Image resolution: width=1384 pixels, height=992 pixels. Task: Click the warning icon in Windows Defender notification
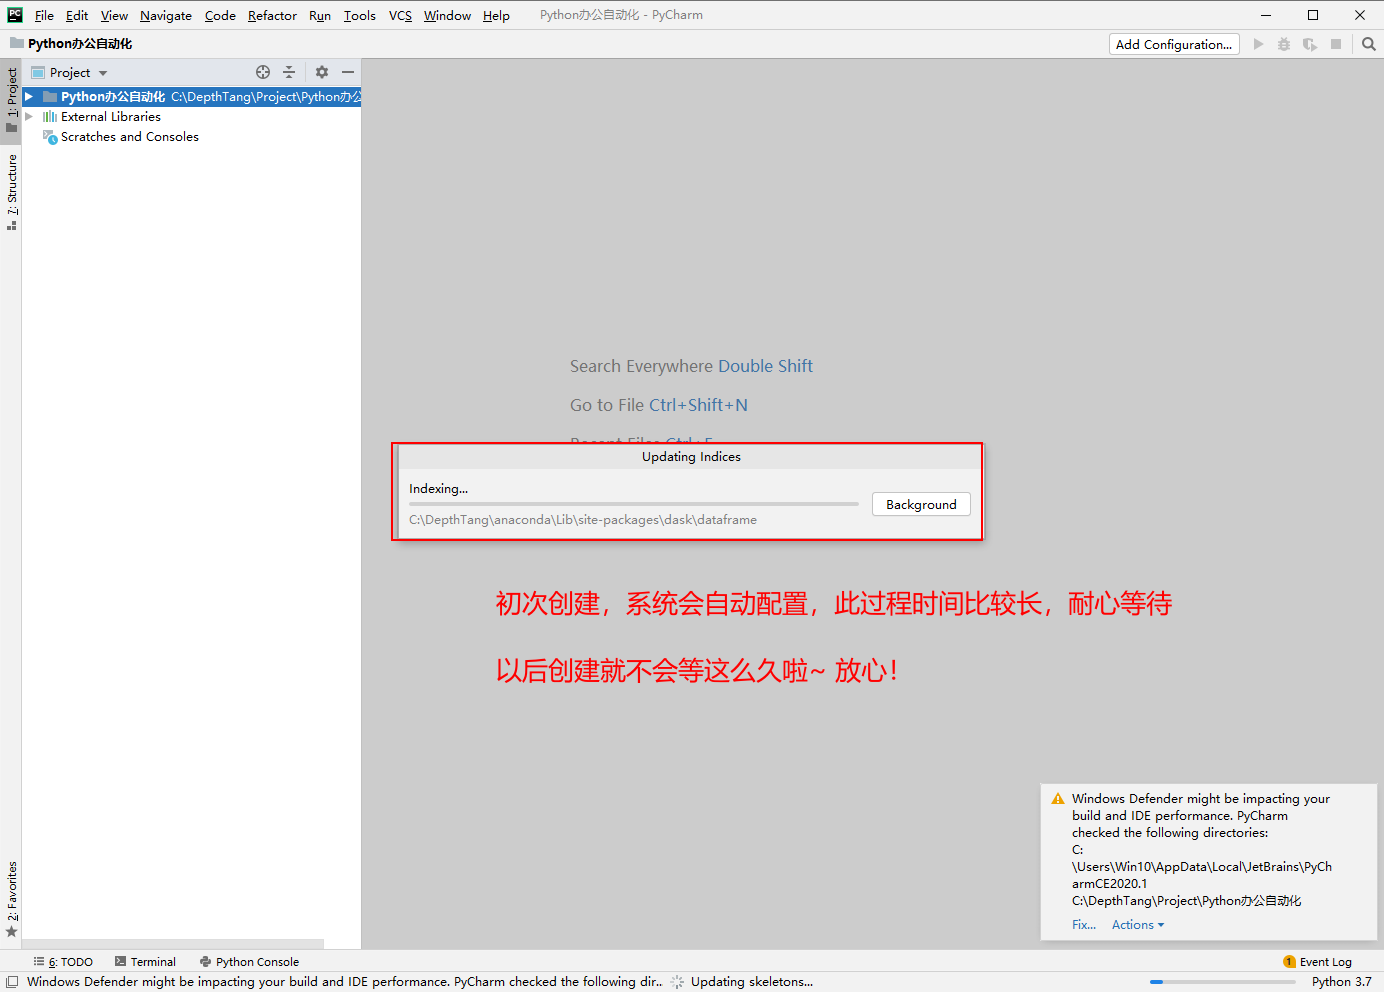coord(1058,799)
